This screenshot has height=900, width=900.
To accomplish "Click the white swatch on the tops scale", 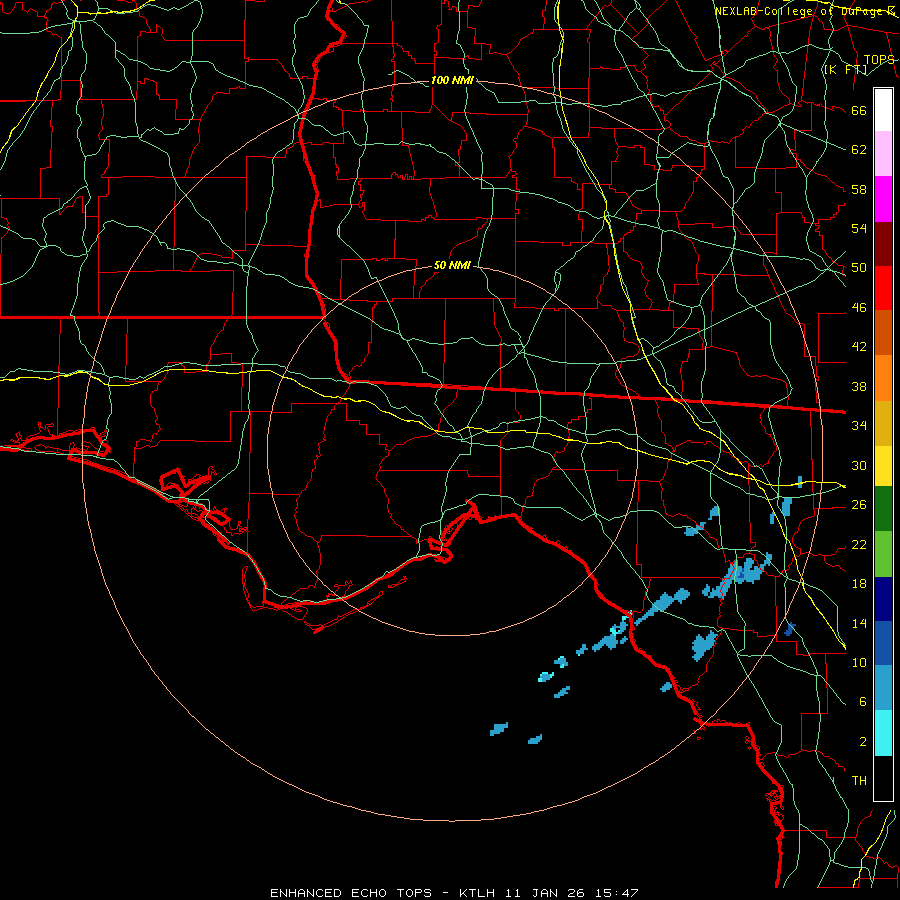I will pyautogui.click(x=883, y=110).
